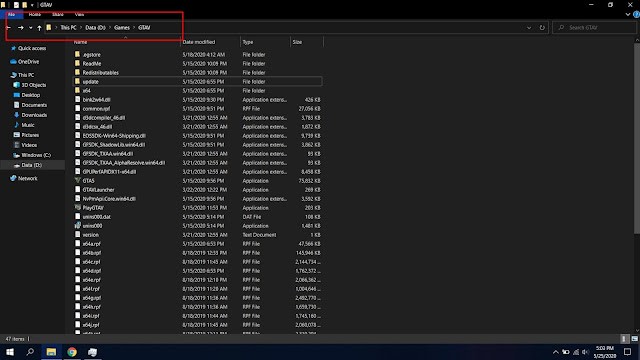
Task: Click Data (D:) breadcrumb in address bar
Action: [95, 27]
